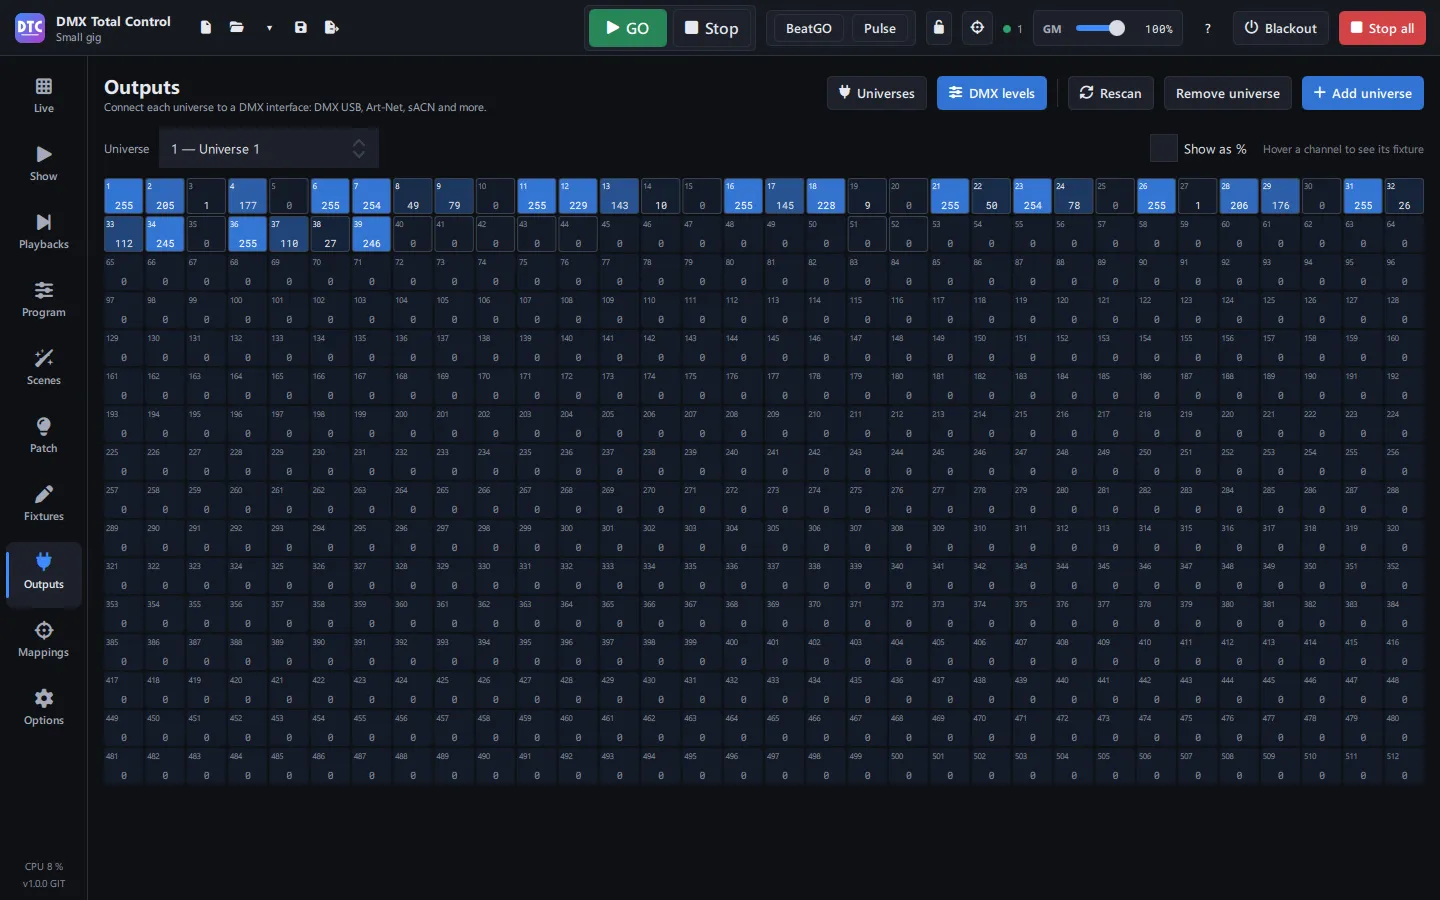Open the Fixtures section
Image resolution: width=1440 pixels, height=900 pixels.
click(x=44, y=503)
